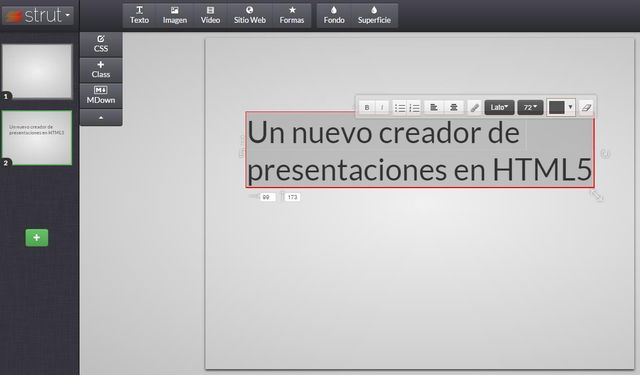Click the X position field showing 99
The width and height of the screenshot is (640, 375).
click(x=267, y=197)
